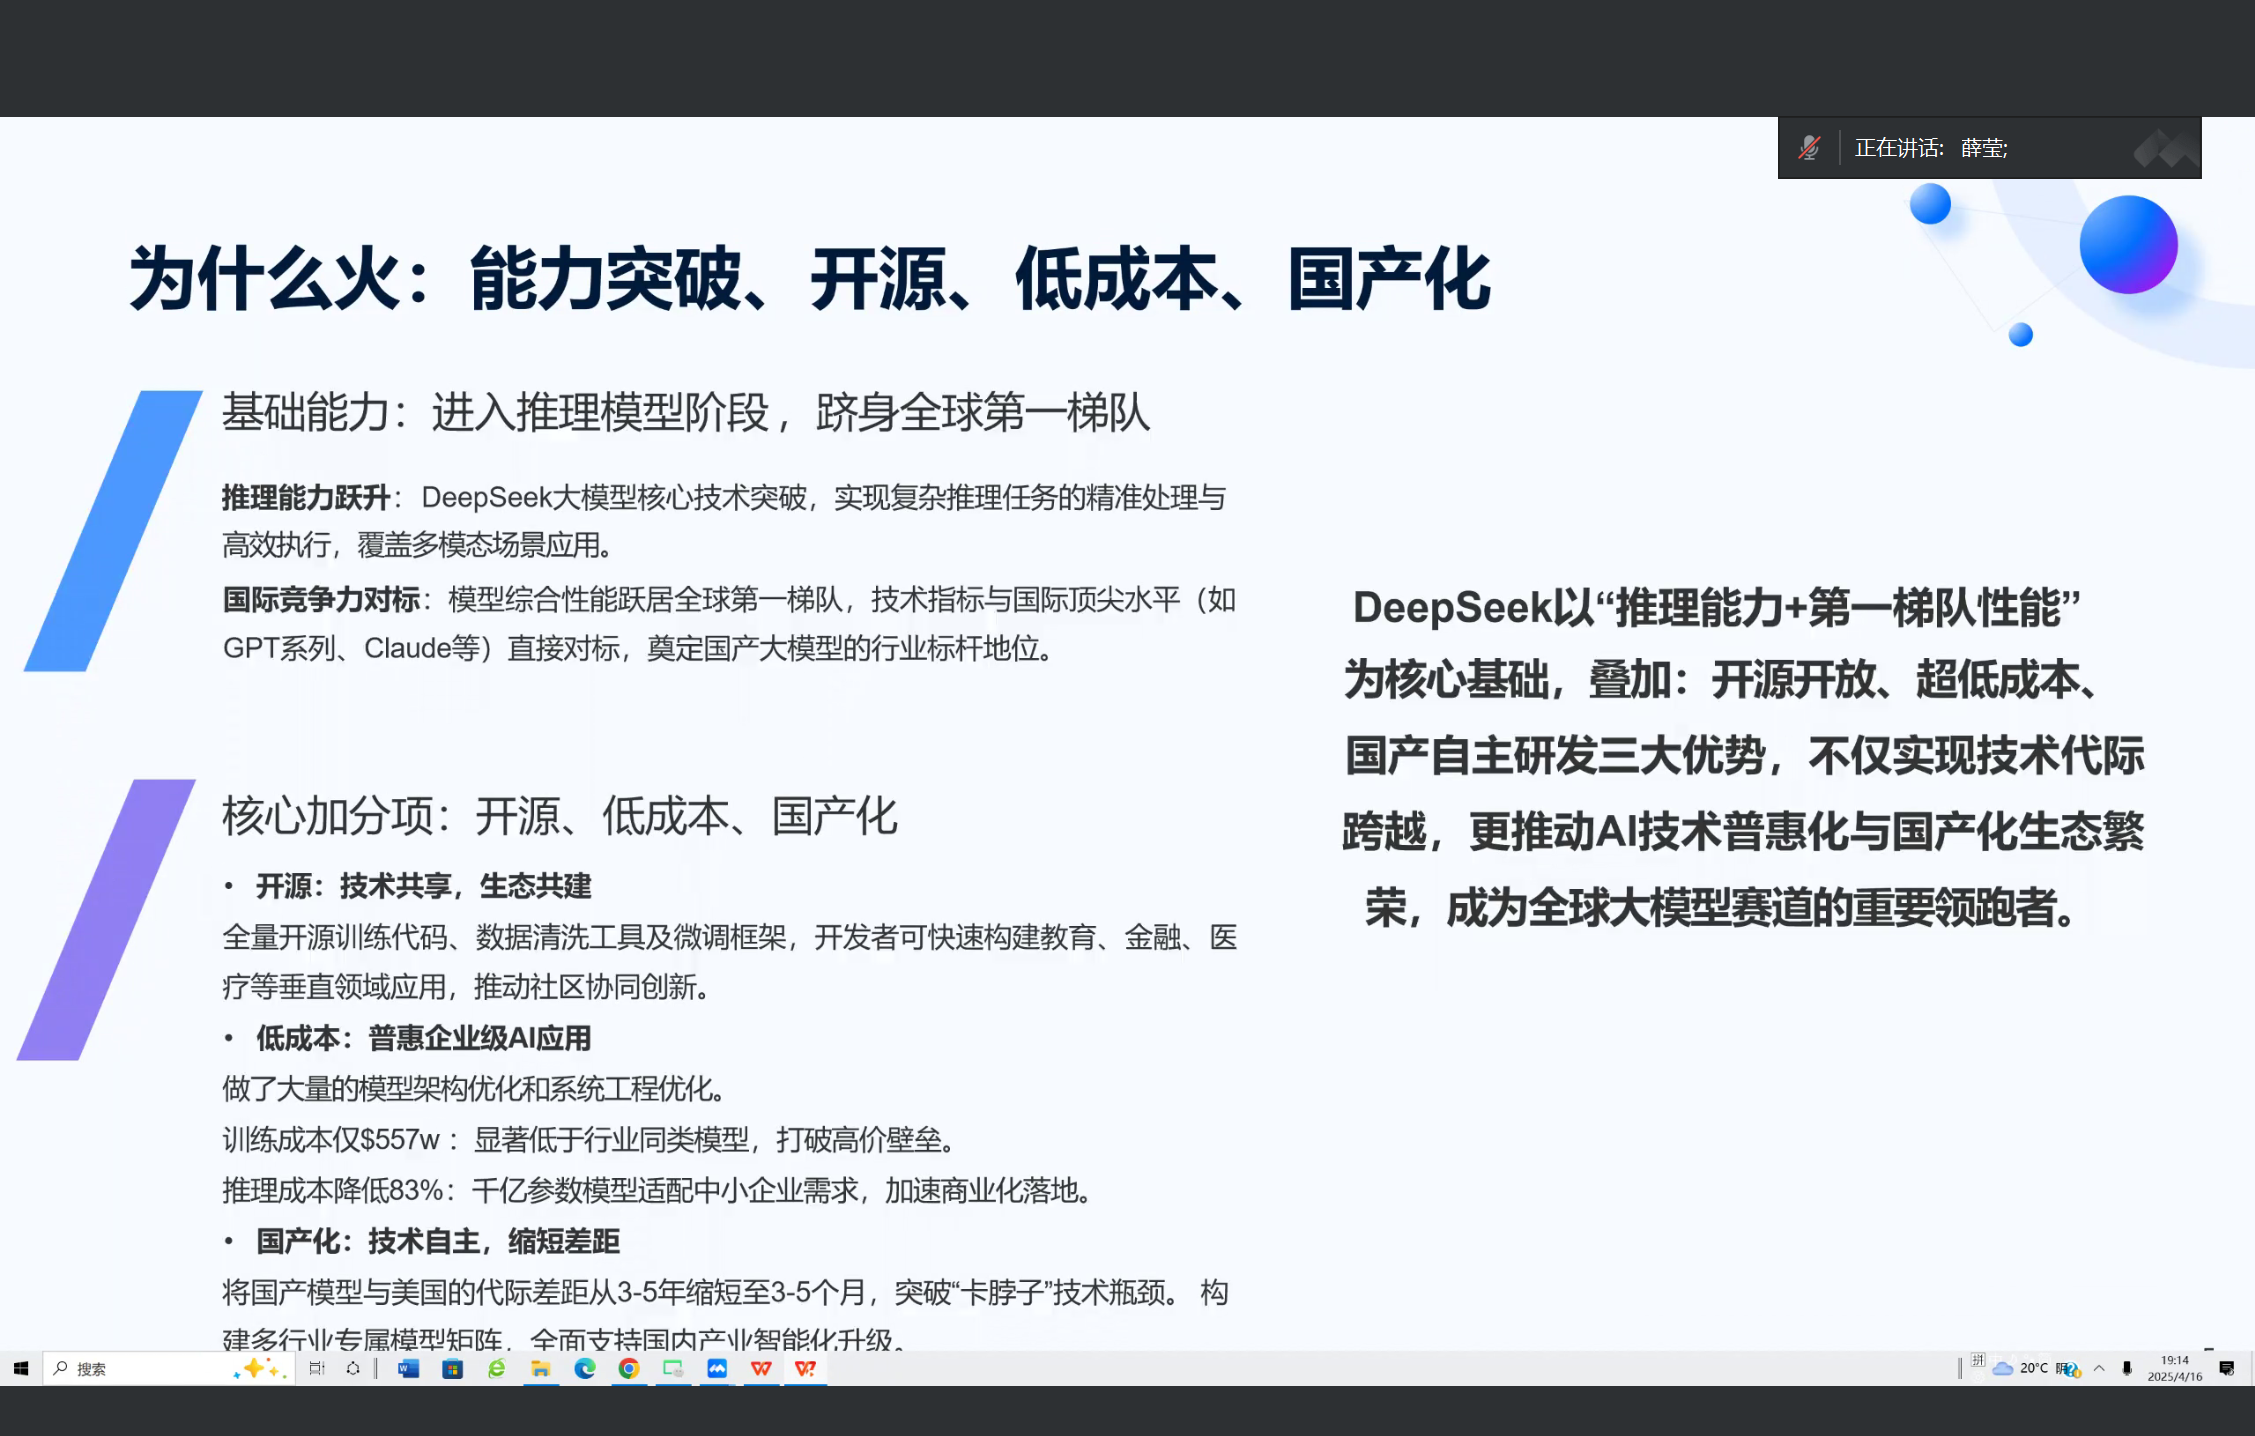Switch to the WPS Office taskbar icon
The width and height of the screenshot is (2255, 1436).
(761, 1368)
